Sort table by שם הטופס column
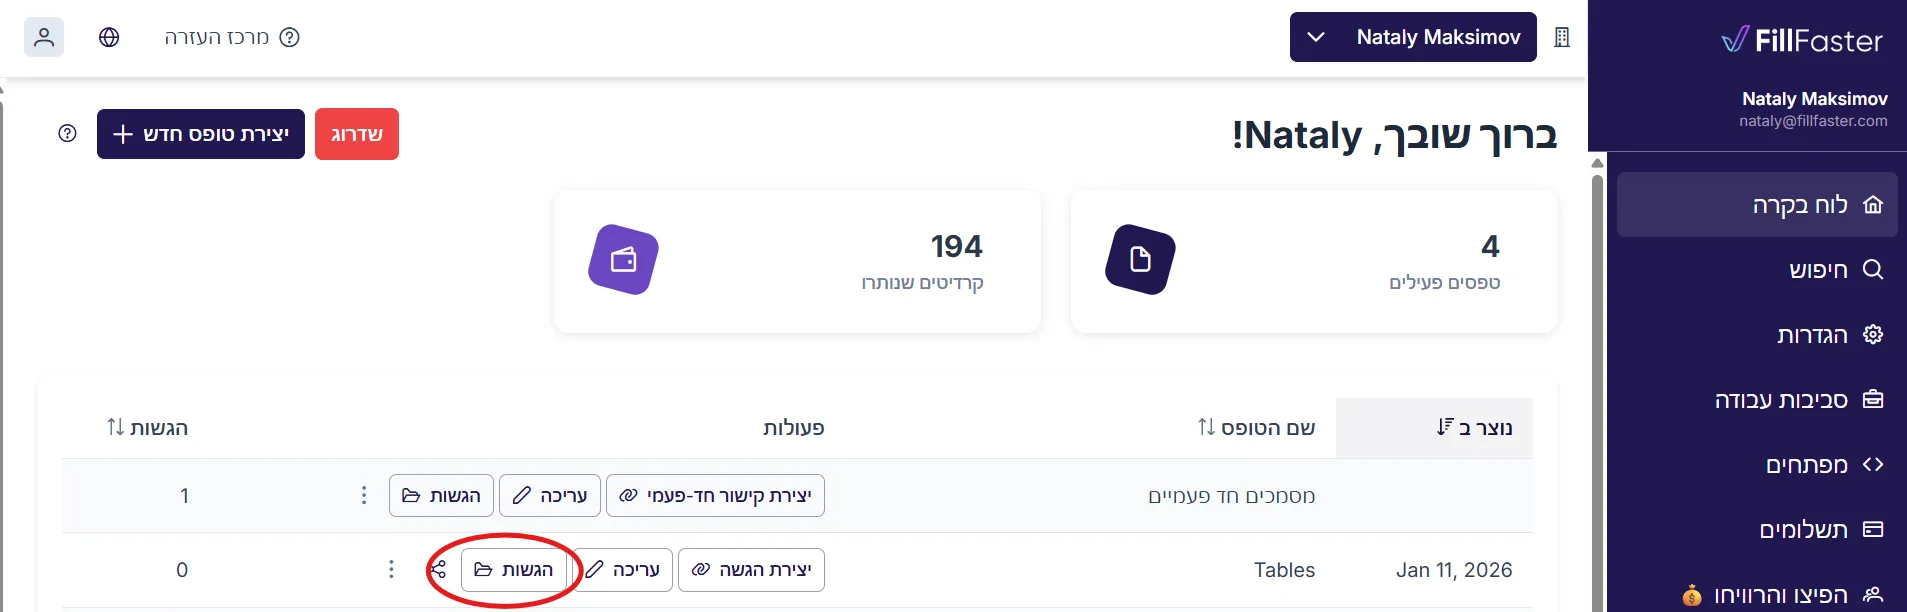This screenshot has height=612, width=1907. 1256,428
